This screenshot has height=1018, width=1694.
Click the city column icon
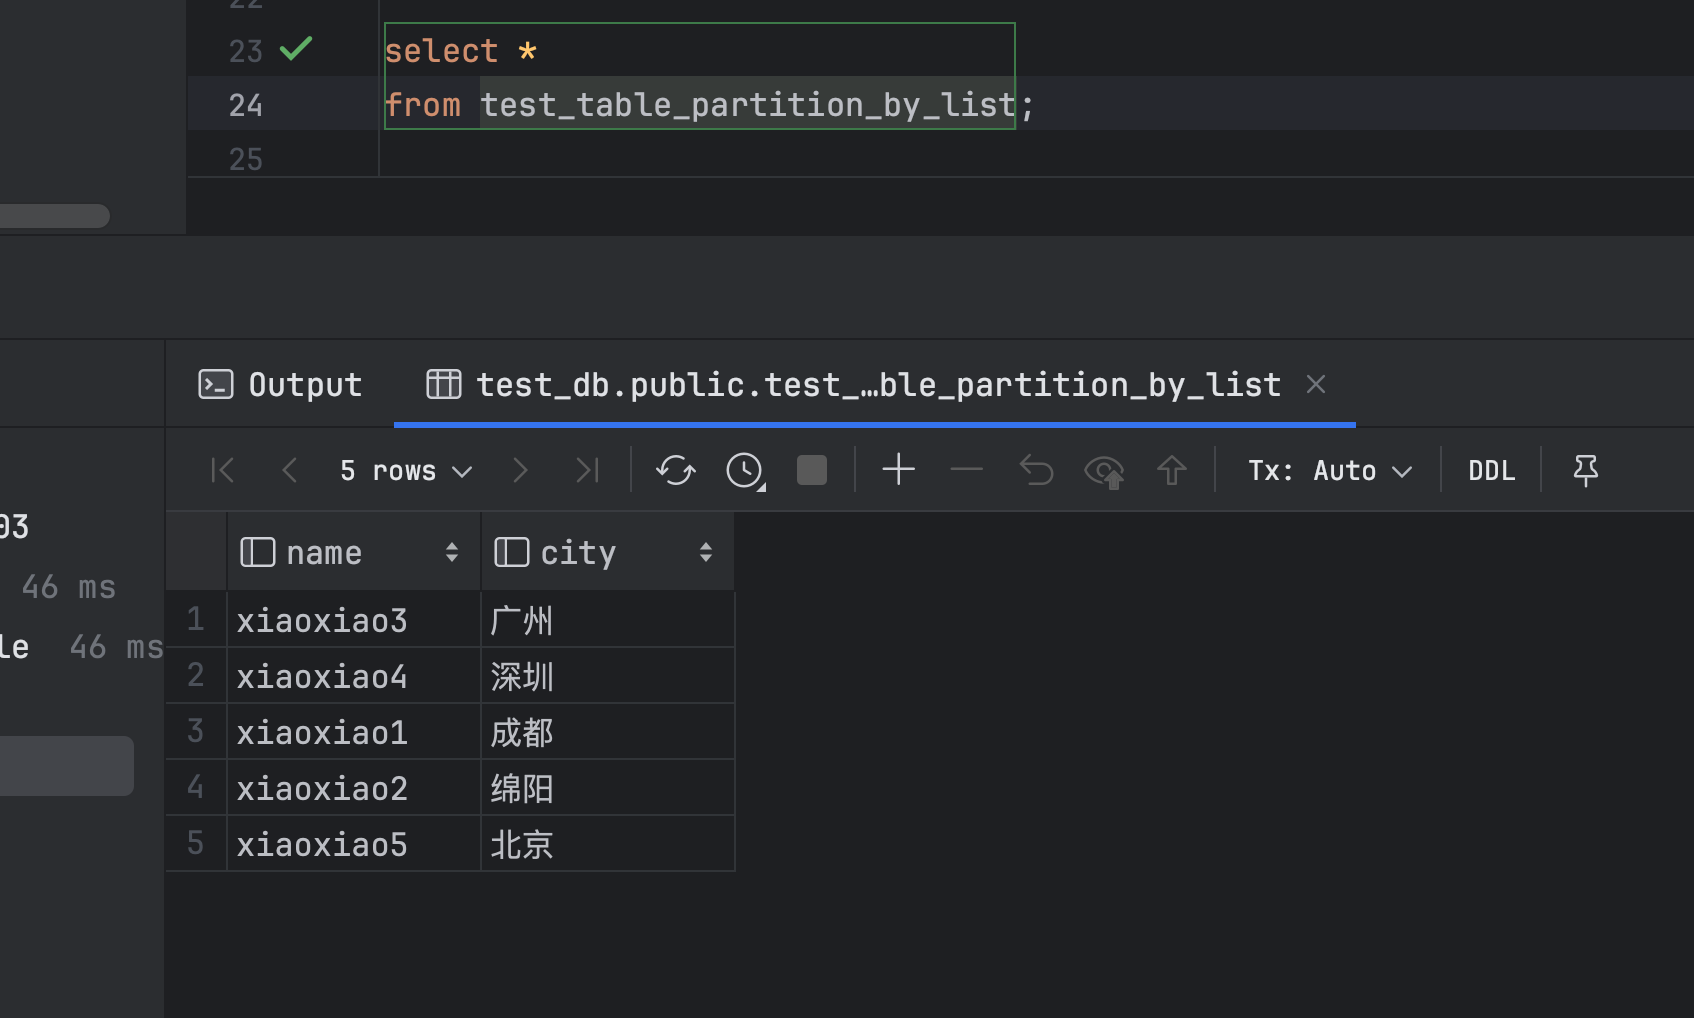[512, 552]
